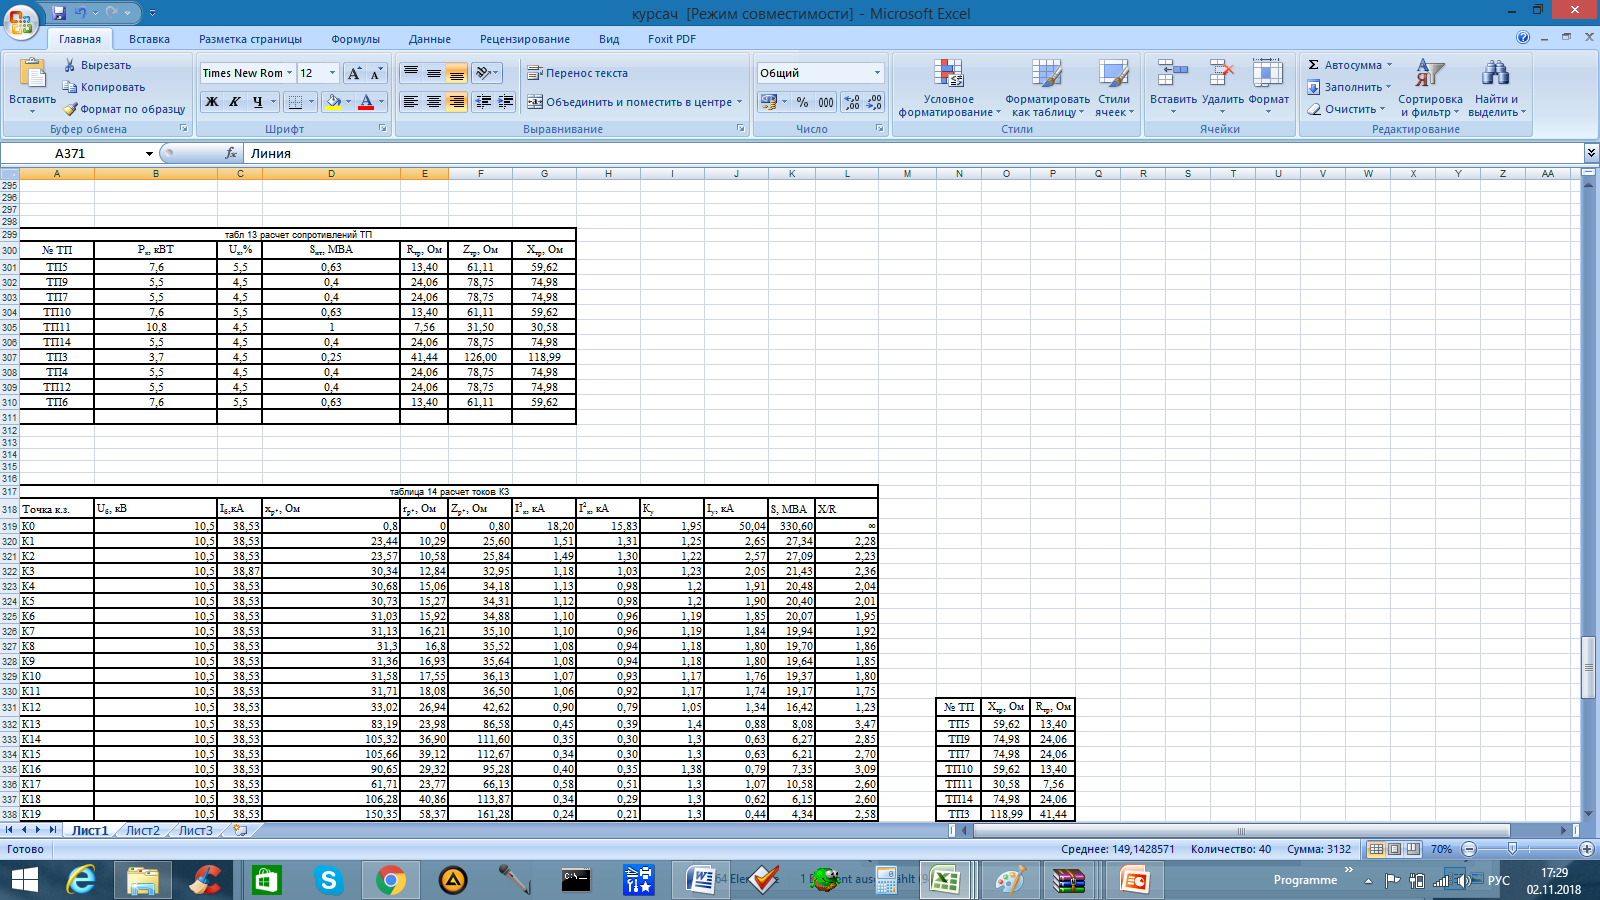Open font name dropdown Times New Roman
1600x900 pixels.
coord(290,73)
